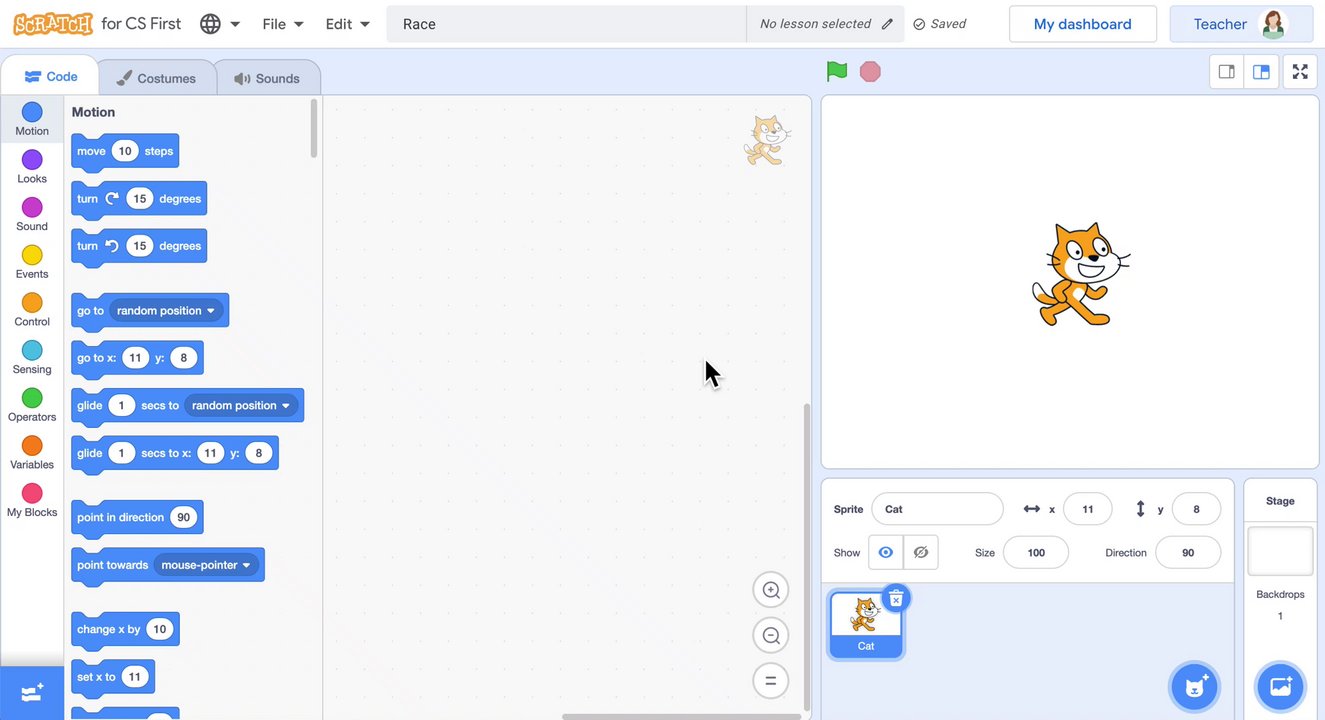Hide the sprite with crossed-eye button
The height and width of the screenshot is (720, 1325).
[921, 552]
